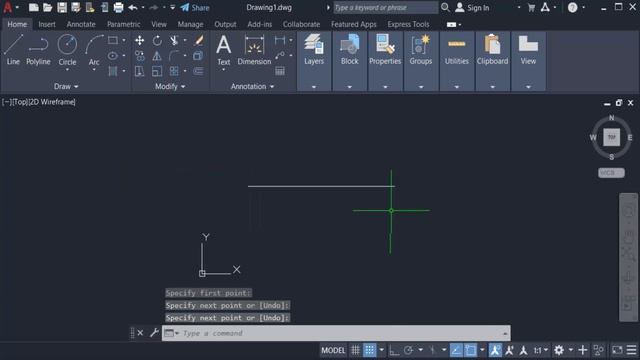The height and width of the screenshot is (360, 640).
Task: Toggle Object Snap Tracking
Action: (456, 350)
